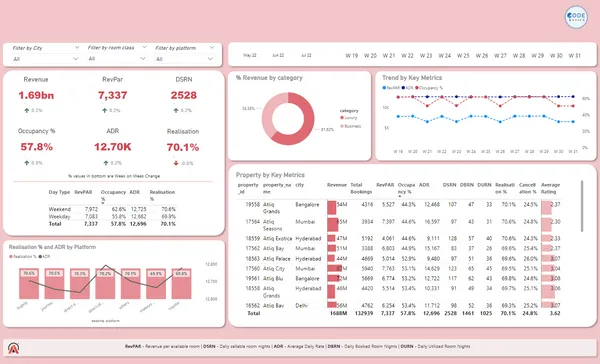Sort by Revenue column header
The width and height of the screenshot is (600, 364).
click(337, 185)
